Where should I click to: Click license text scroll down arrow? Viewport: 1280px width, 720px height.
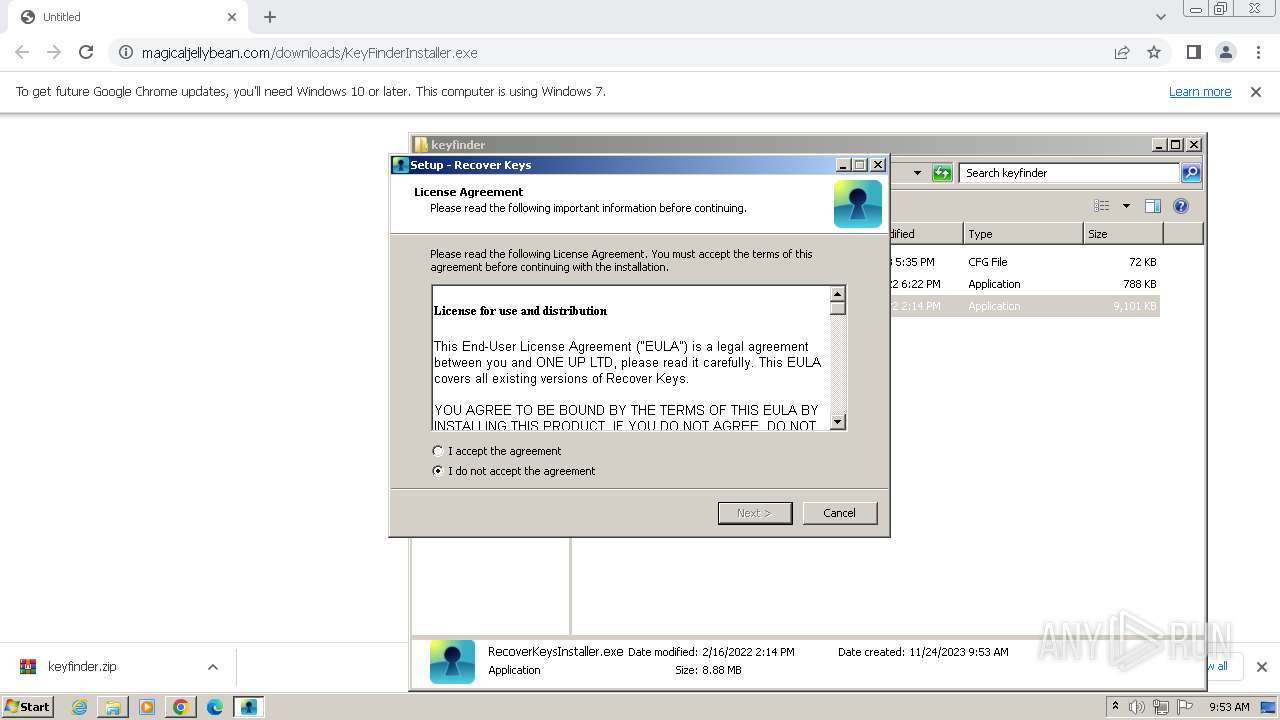pyautogui.click(x=838, y=422)
